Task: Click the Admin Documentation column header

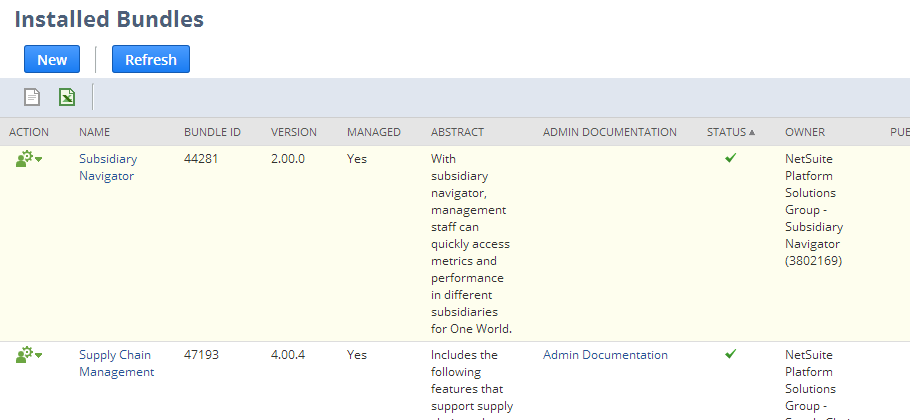Action: (x=610, y=132)
